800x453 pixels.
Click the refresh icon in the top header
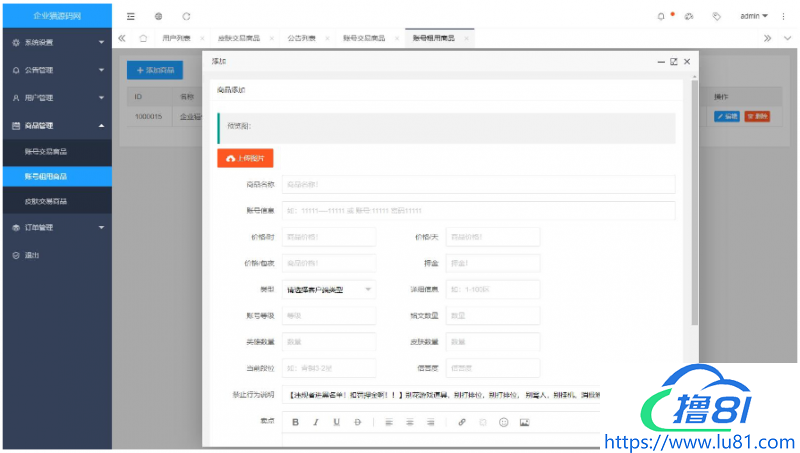(x=186, y=16)
